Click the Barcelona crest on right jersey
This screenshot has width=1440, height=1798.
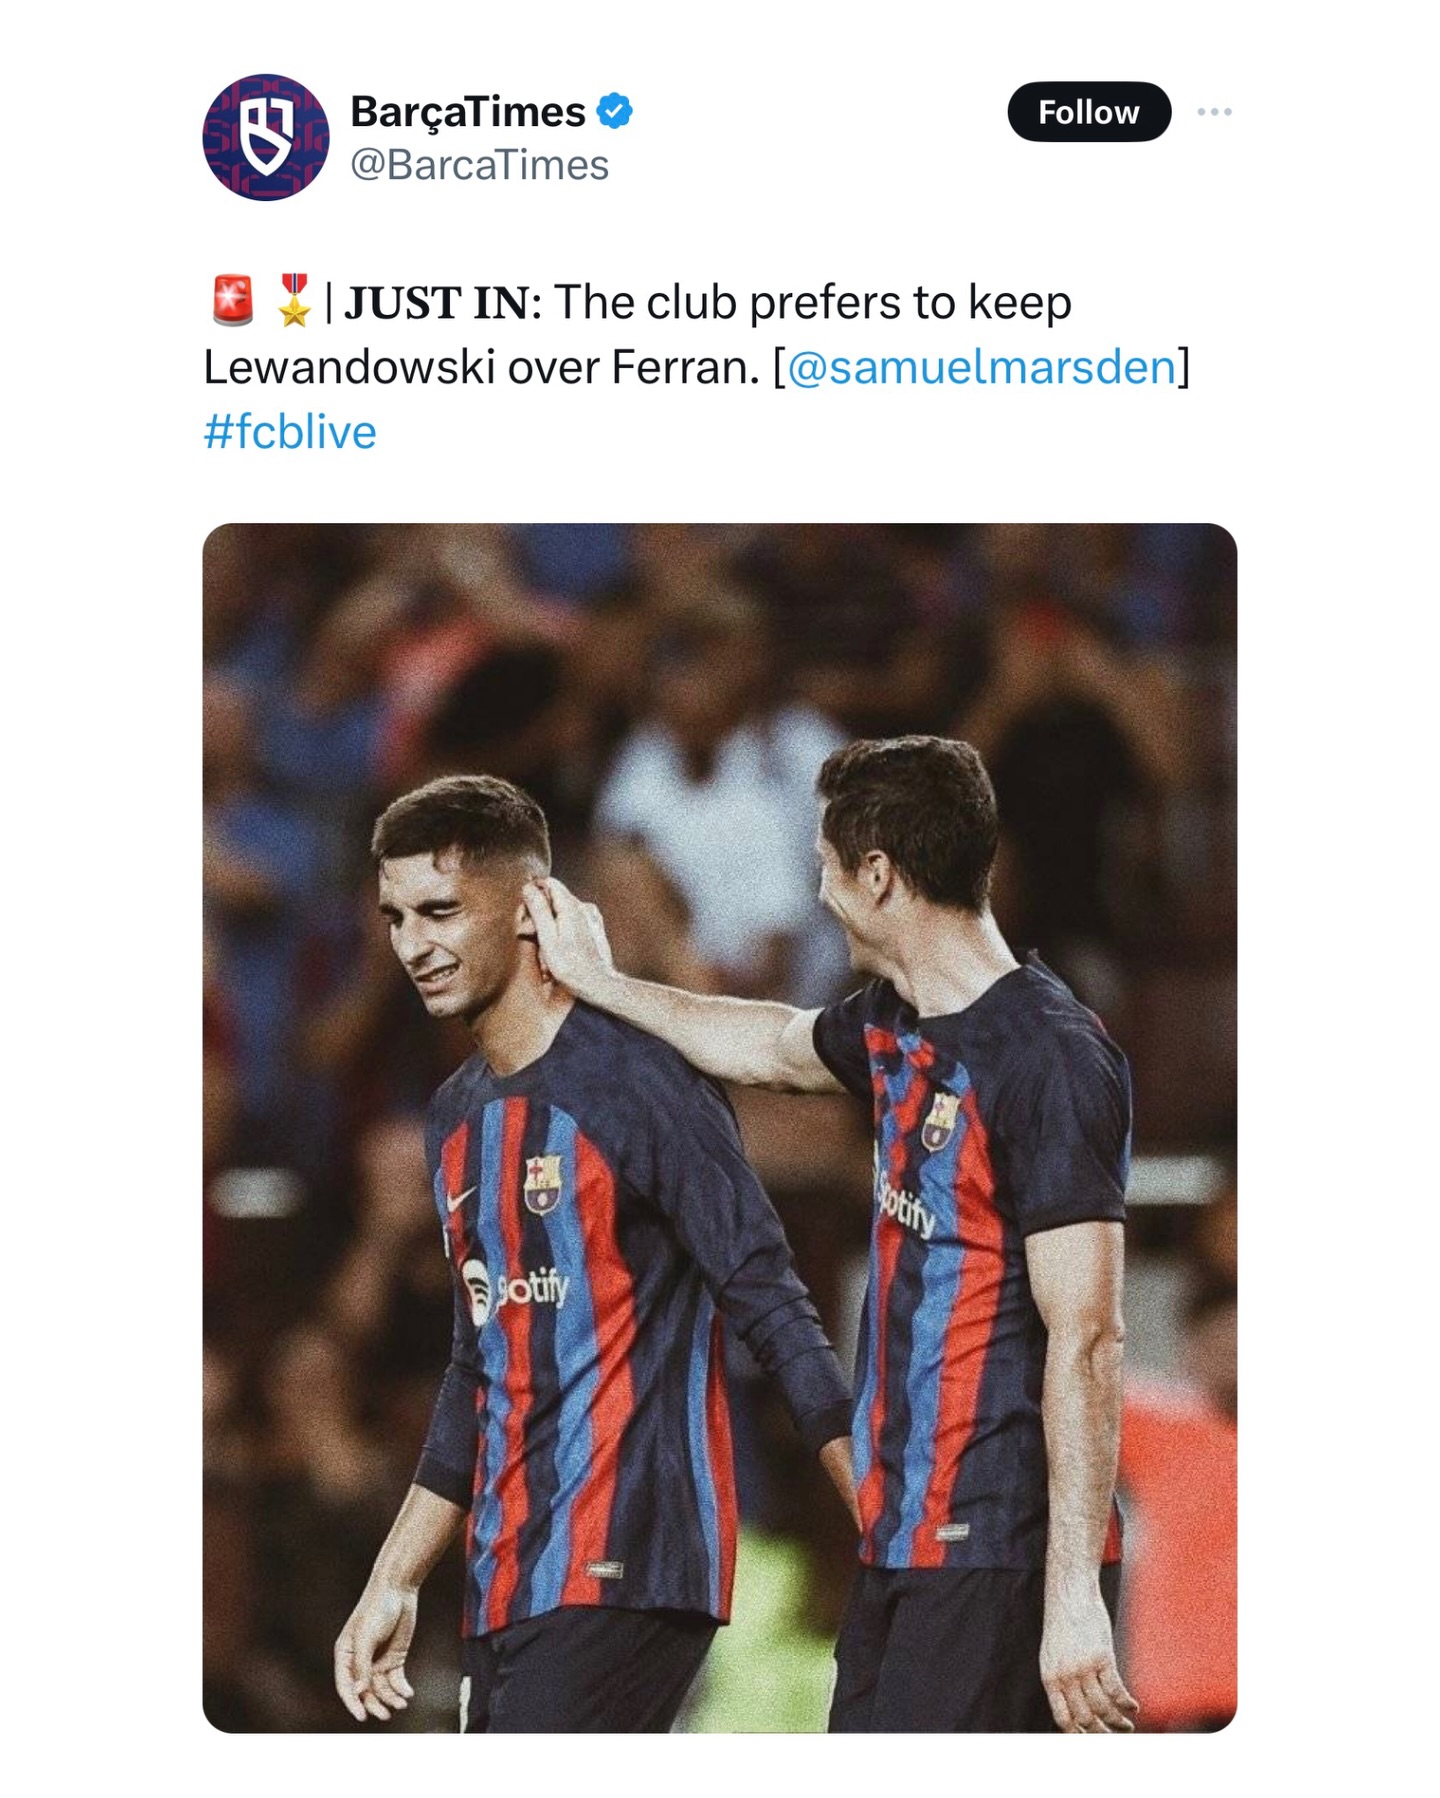[x=940, y=1120]
